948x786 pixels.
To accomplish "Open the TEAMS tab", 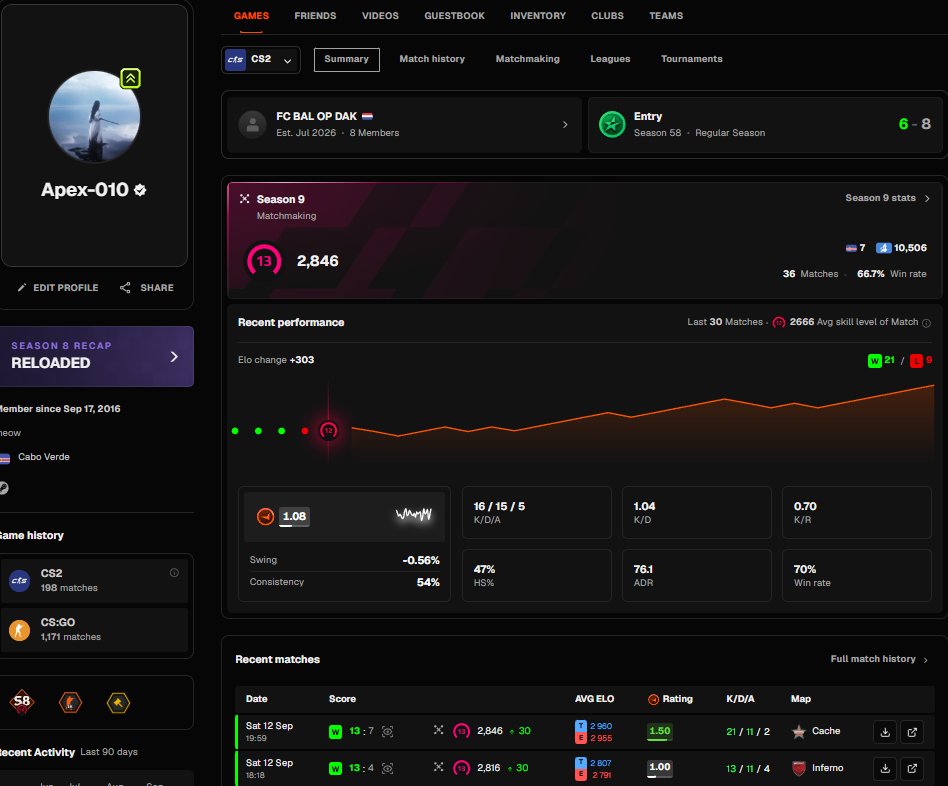I will click(666, 16).
